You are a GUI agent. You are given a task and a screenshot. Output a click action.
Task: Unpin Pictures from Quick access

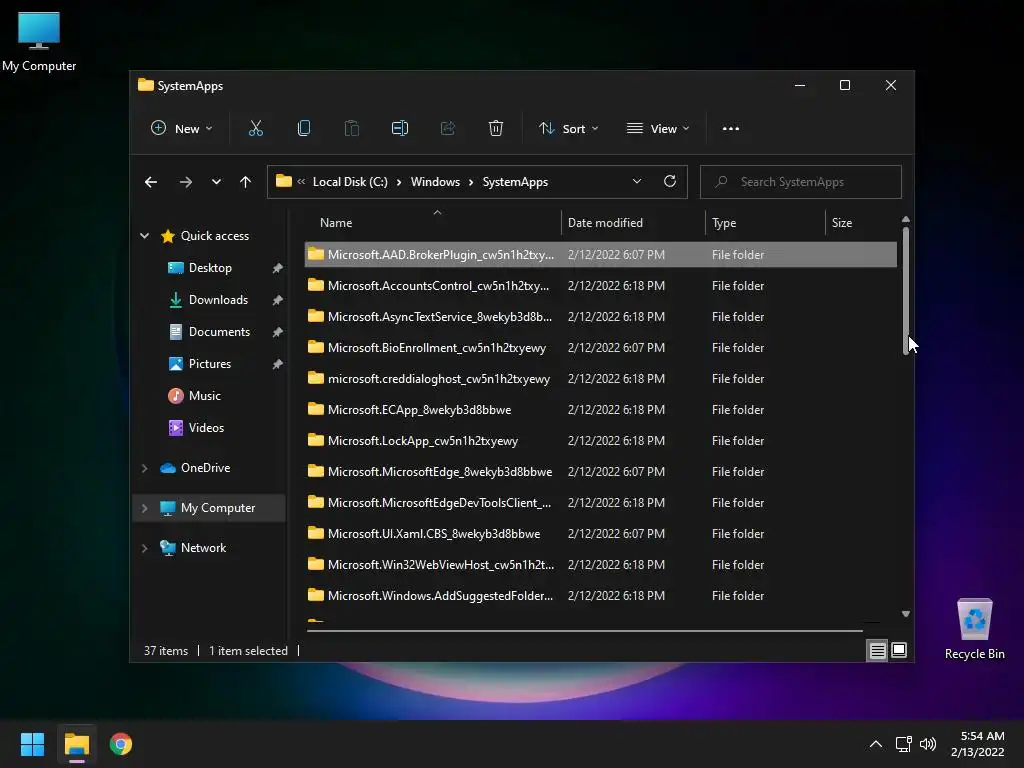coord(278,364)
